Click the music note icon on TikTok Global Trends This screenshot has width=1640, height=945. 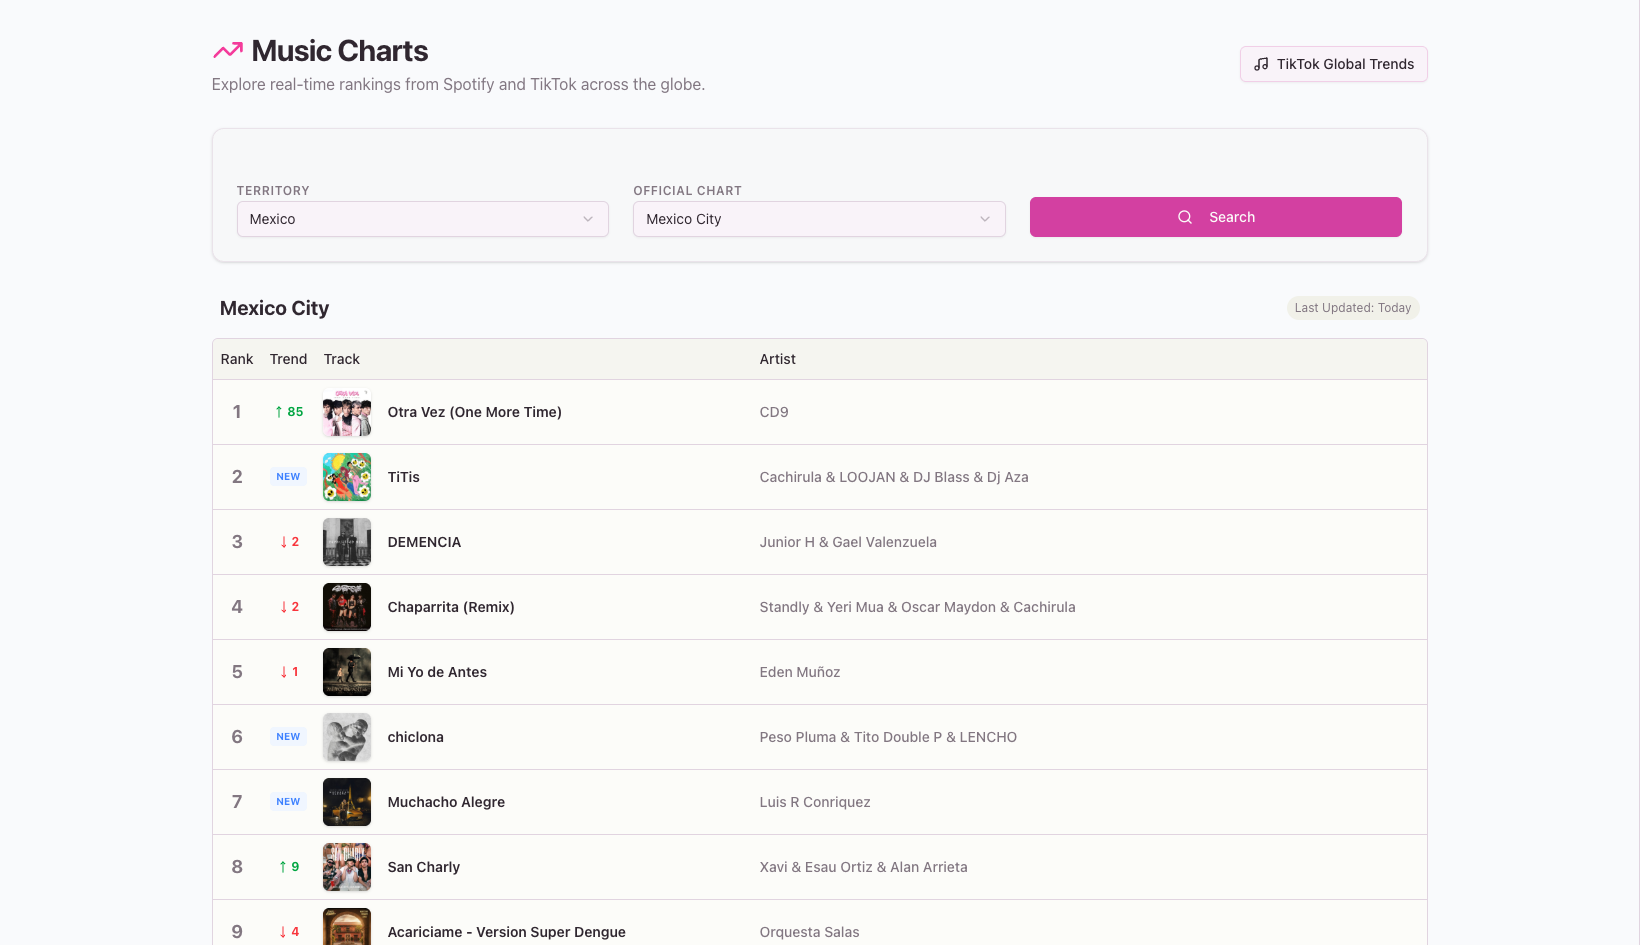[1260, 64]
